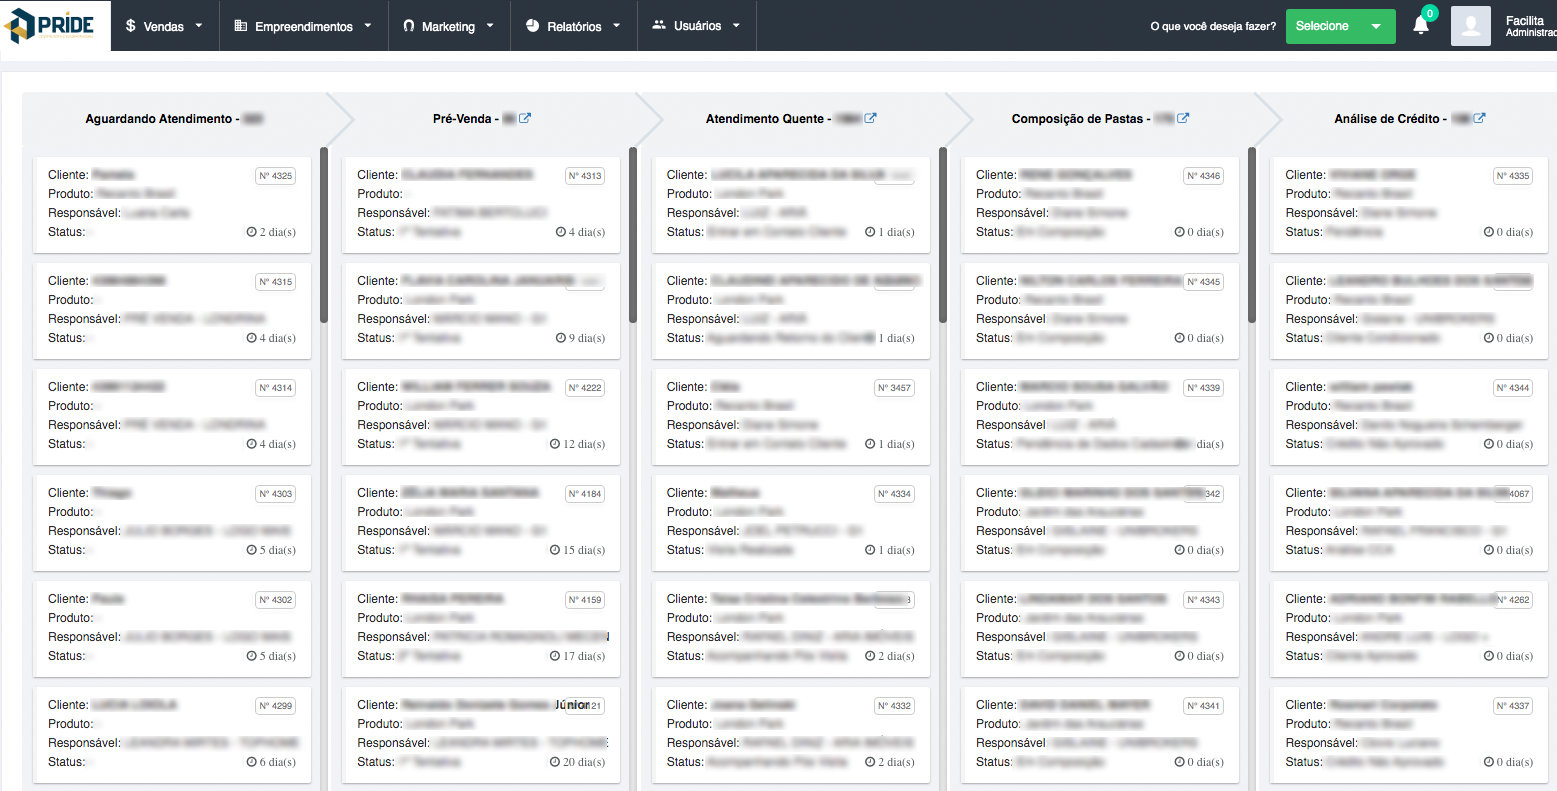Select the card numbered Nº 4346

point(1100,204)
